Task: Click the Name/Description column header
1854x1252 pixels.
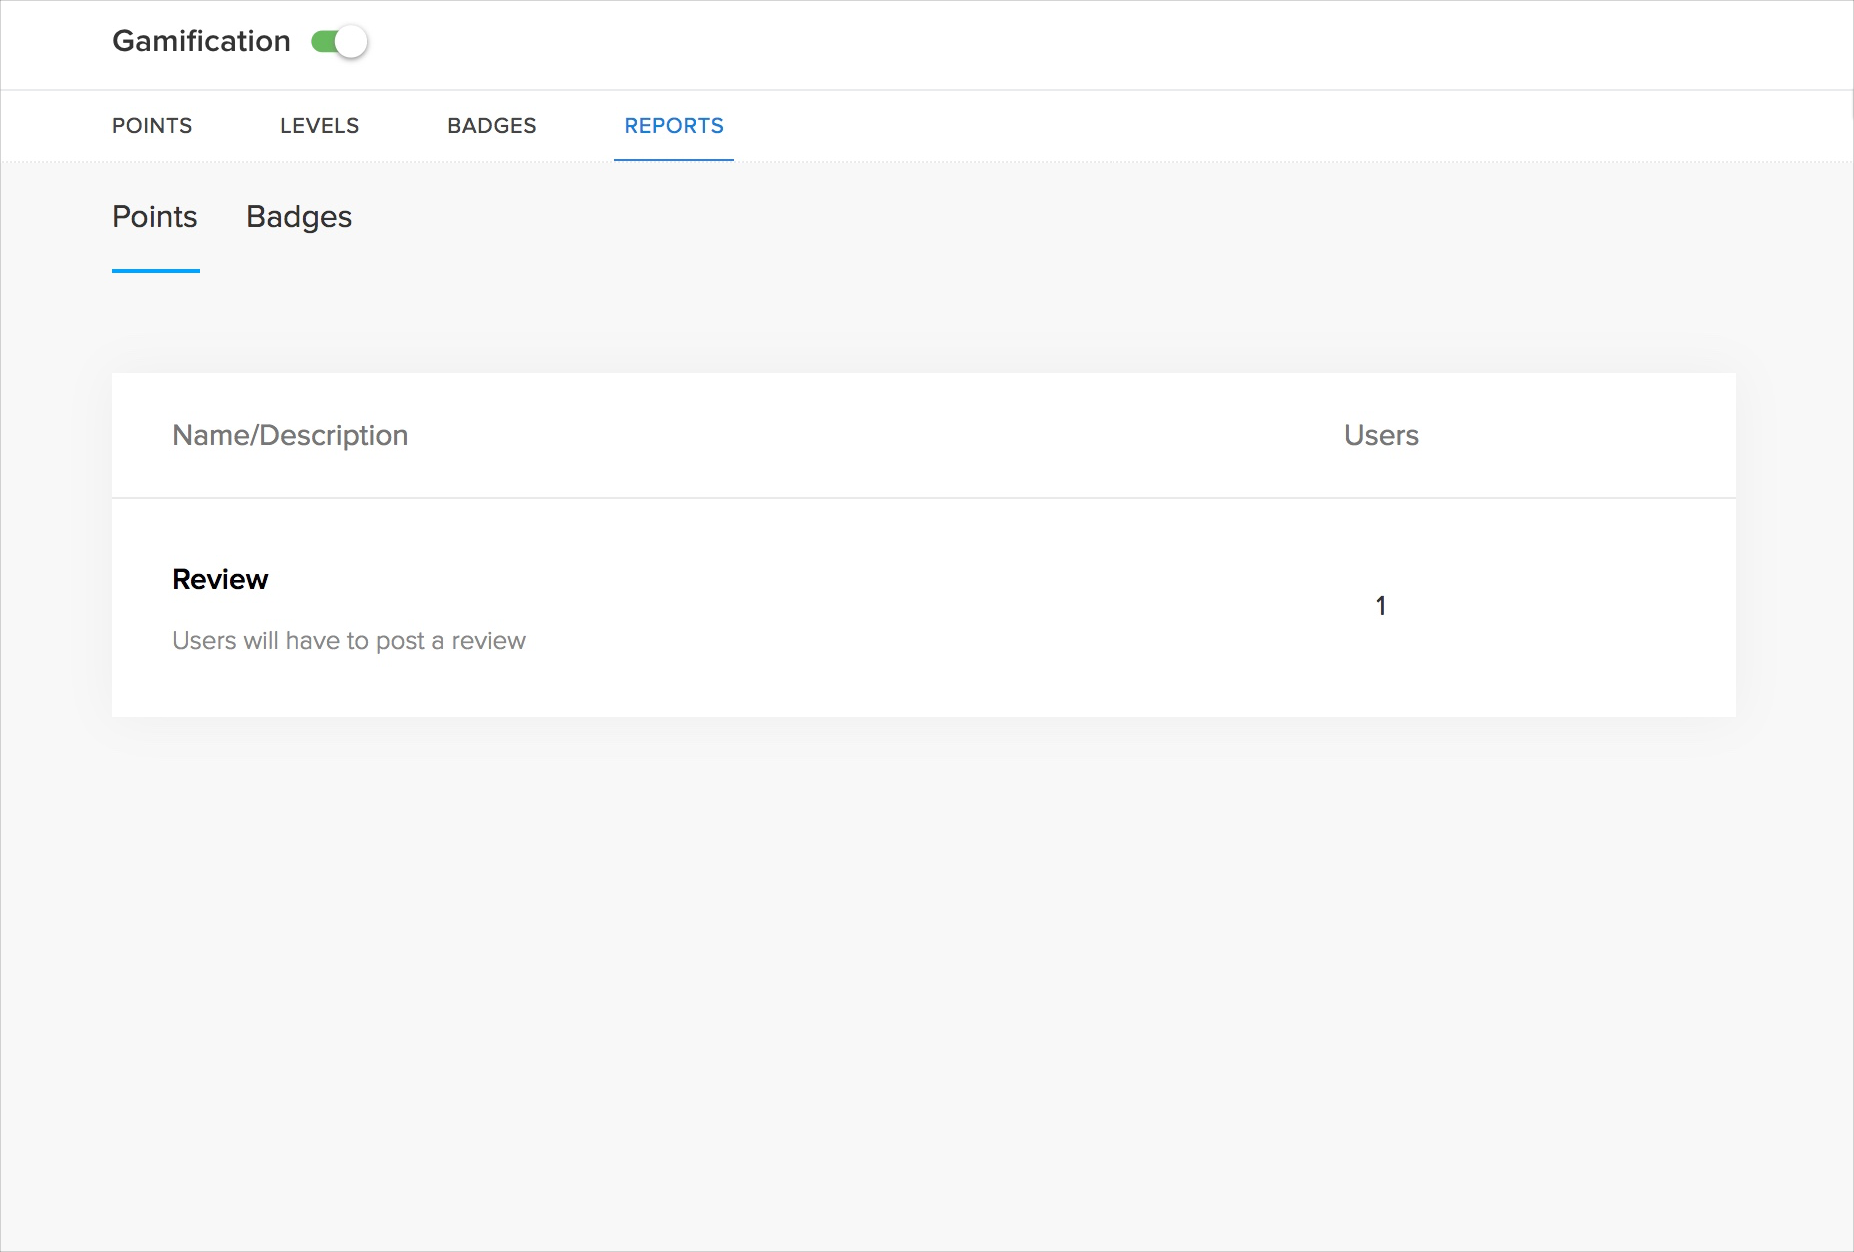Action: point(290,435)
